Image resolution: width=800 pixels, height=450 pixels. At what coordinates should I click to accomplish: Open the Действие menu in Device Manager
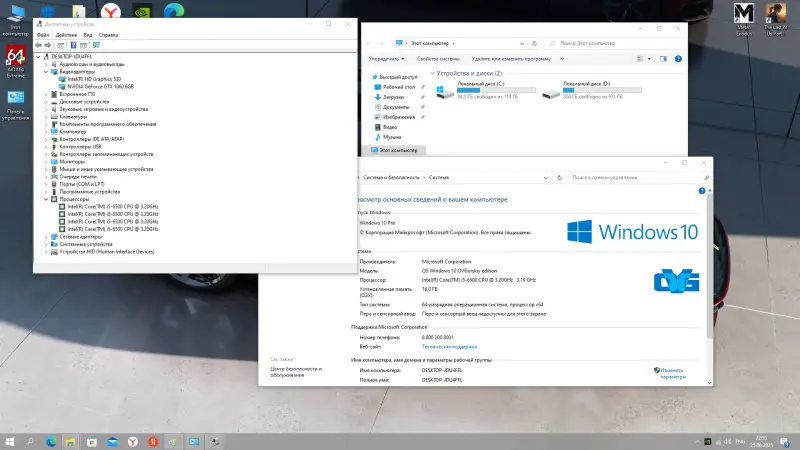[x=66, y=35]
